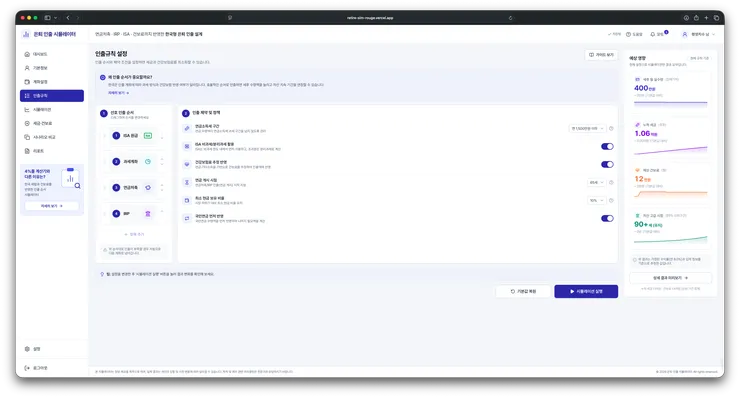Click IRP purple icon in order list
740x398 pixels.
(148, 213)
